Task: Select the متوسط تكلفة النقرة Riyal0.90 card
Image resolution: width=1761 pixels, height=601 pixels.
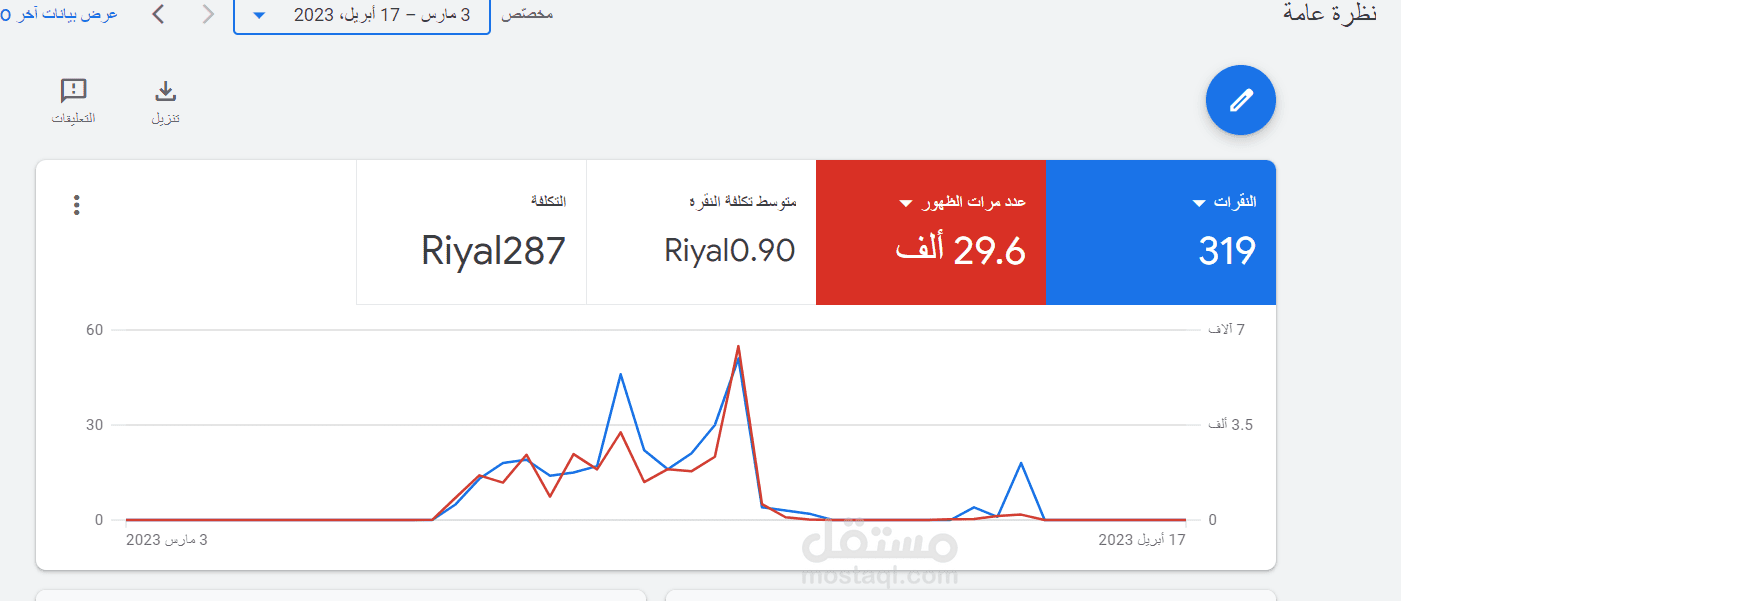Action: pos(702,233)
